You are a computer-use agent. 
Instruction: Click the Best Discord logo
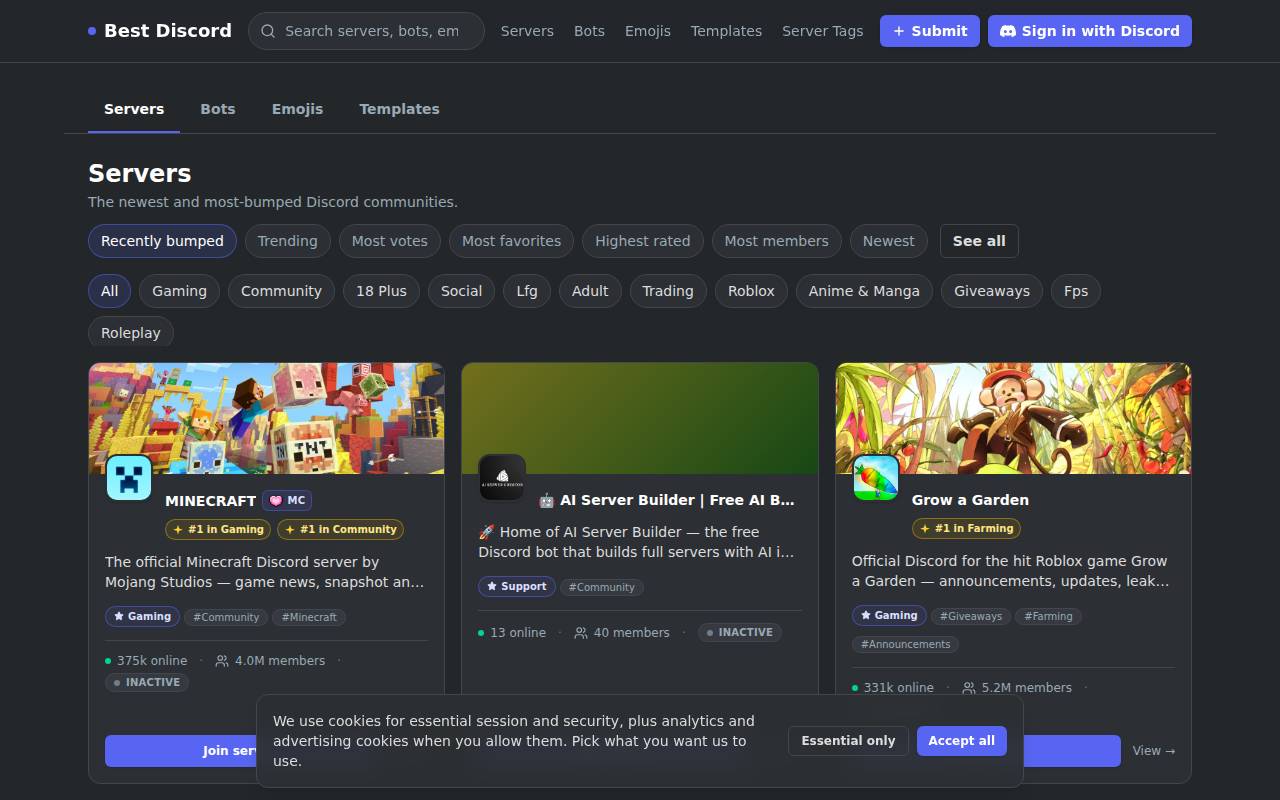160,31
